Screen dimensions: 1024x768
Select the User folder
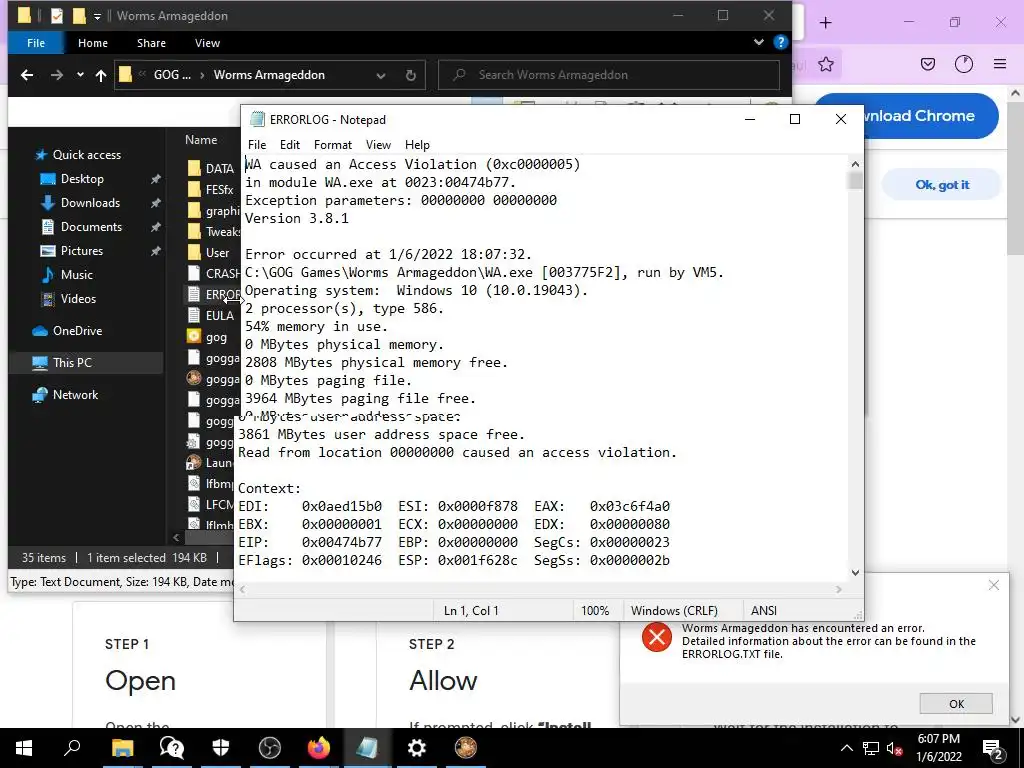tap(209, 253)
